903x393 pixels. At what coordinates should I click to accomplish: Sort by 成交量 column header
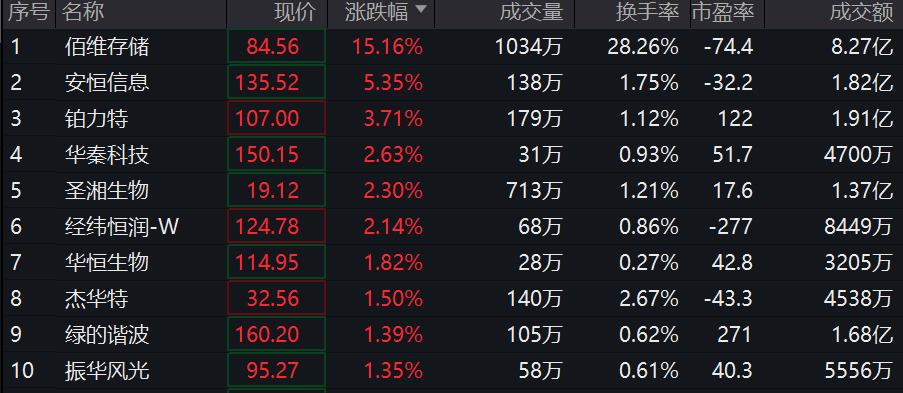pos(531,12)
